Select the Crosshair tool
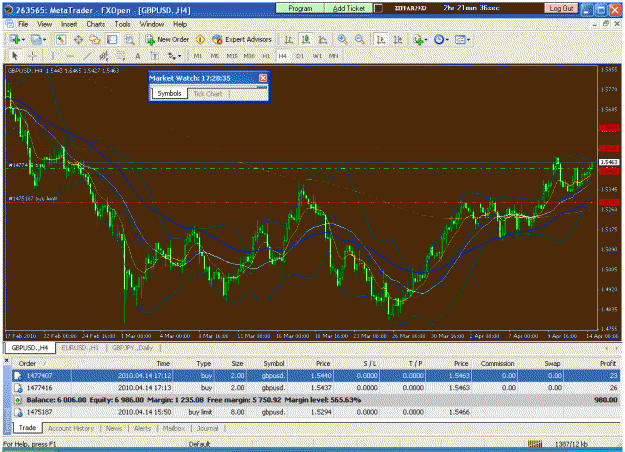This screenshot has height=452, width=625. pos(33,56)
